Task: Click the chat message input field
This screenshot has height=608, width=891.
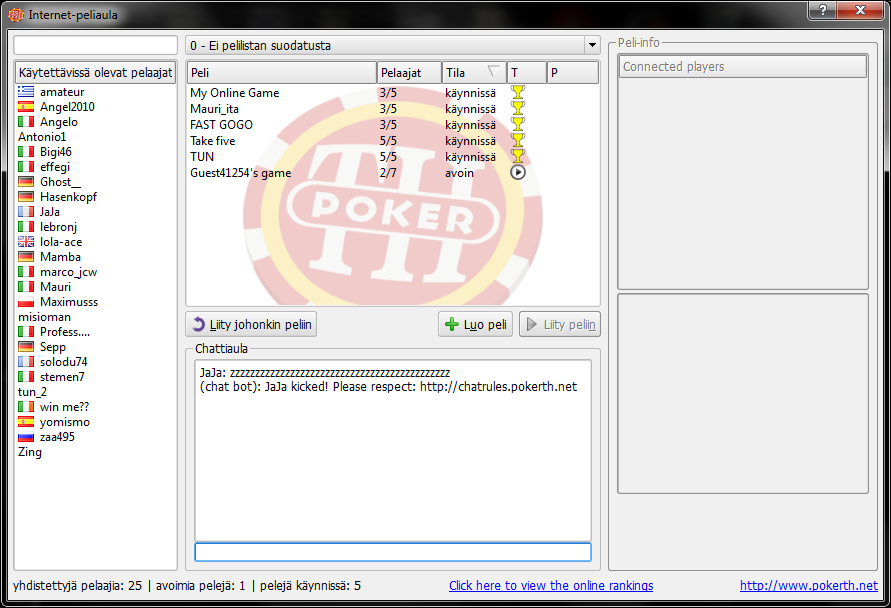Action: (392, 552)
